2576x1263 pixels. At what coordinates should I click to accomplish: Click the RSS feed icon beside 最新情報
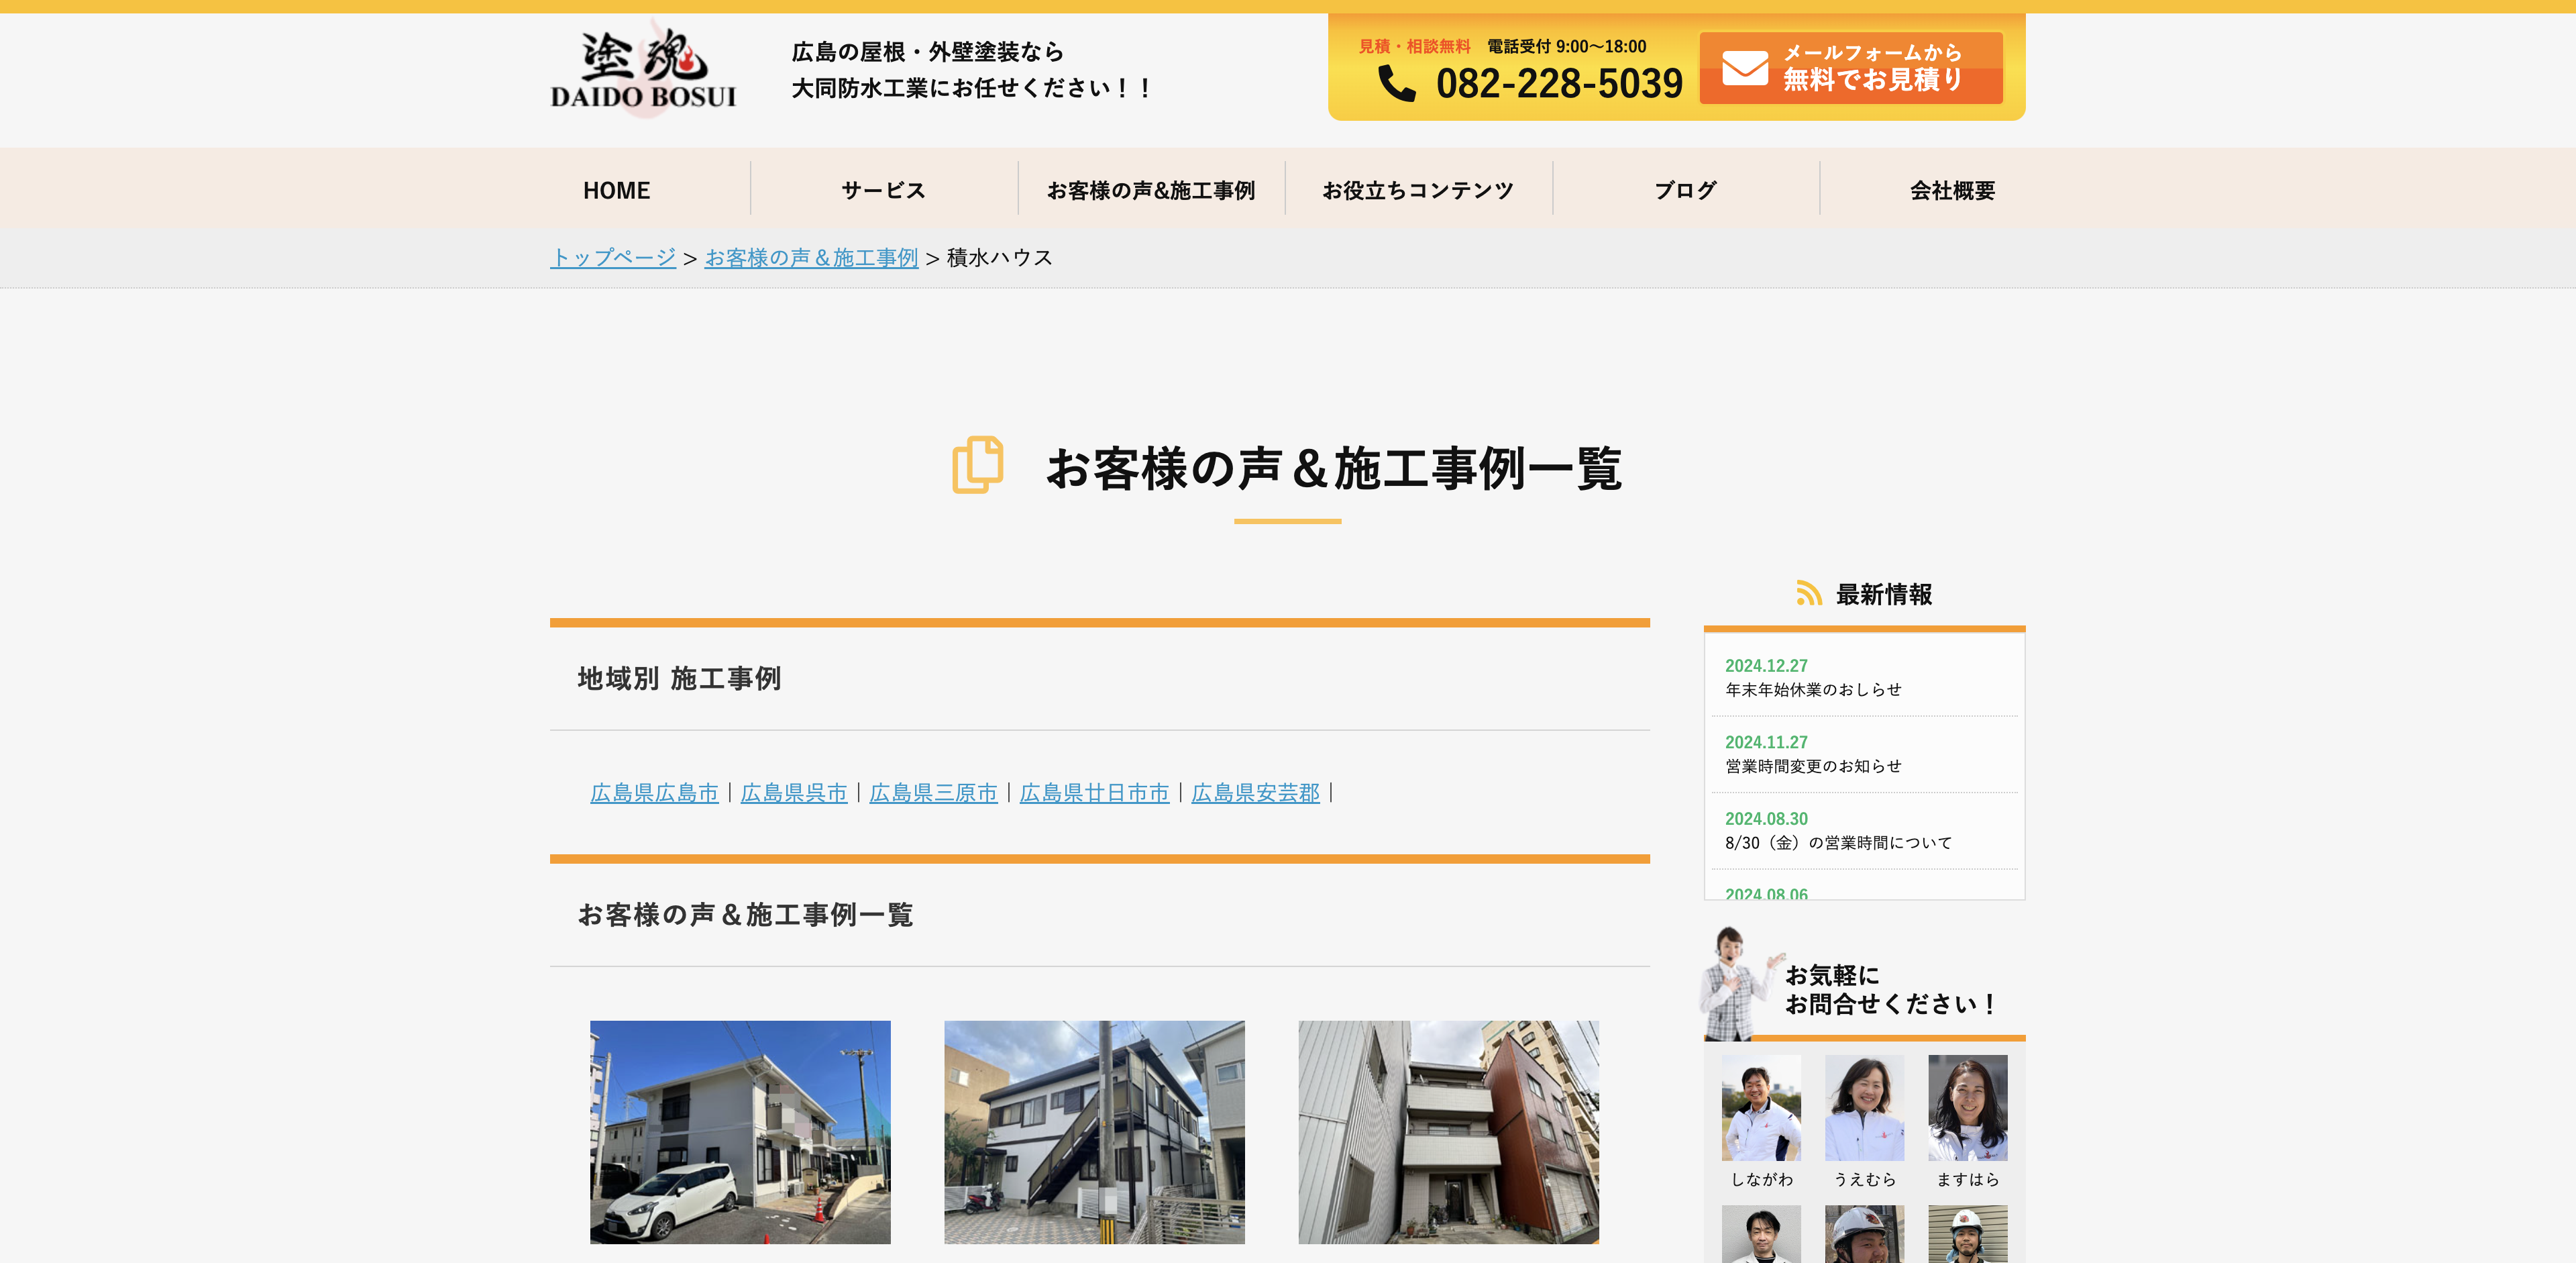point(1808,593)
